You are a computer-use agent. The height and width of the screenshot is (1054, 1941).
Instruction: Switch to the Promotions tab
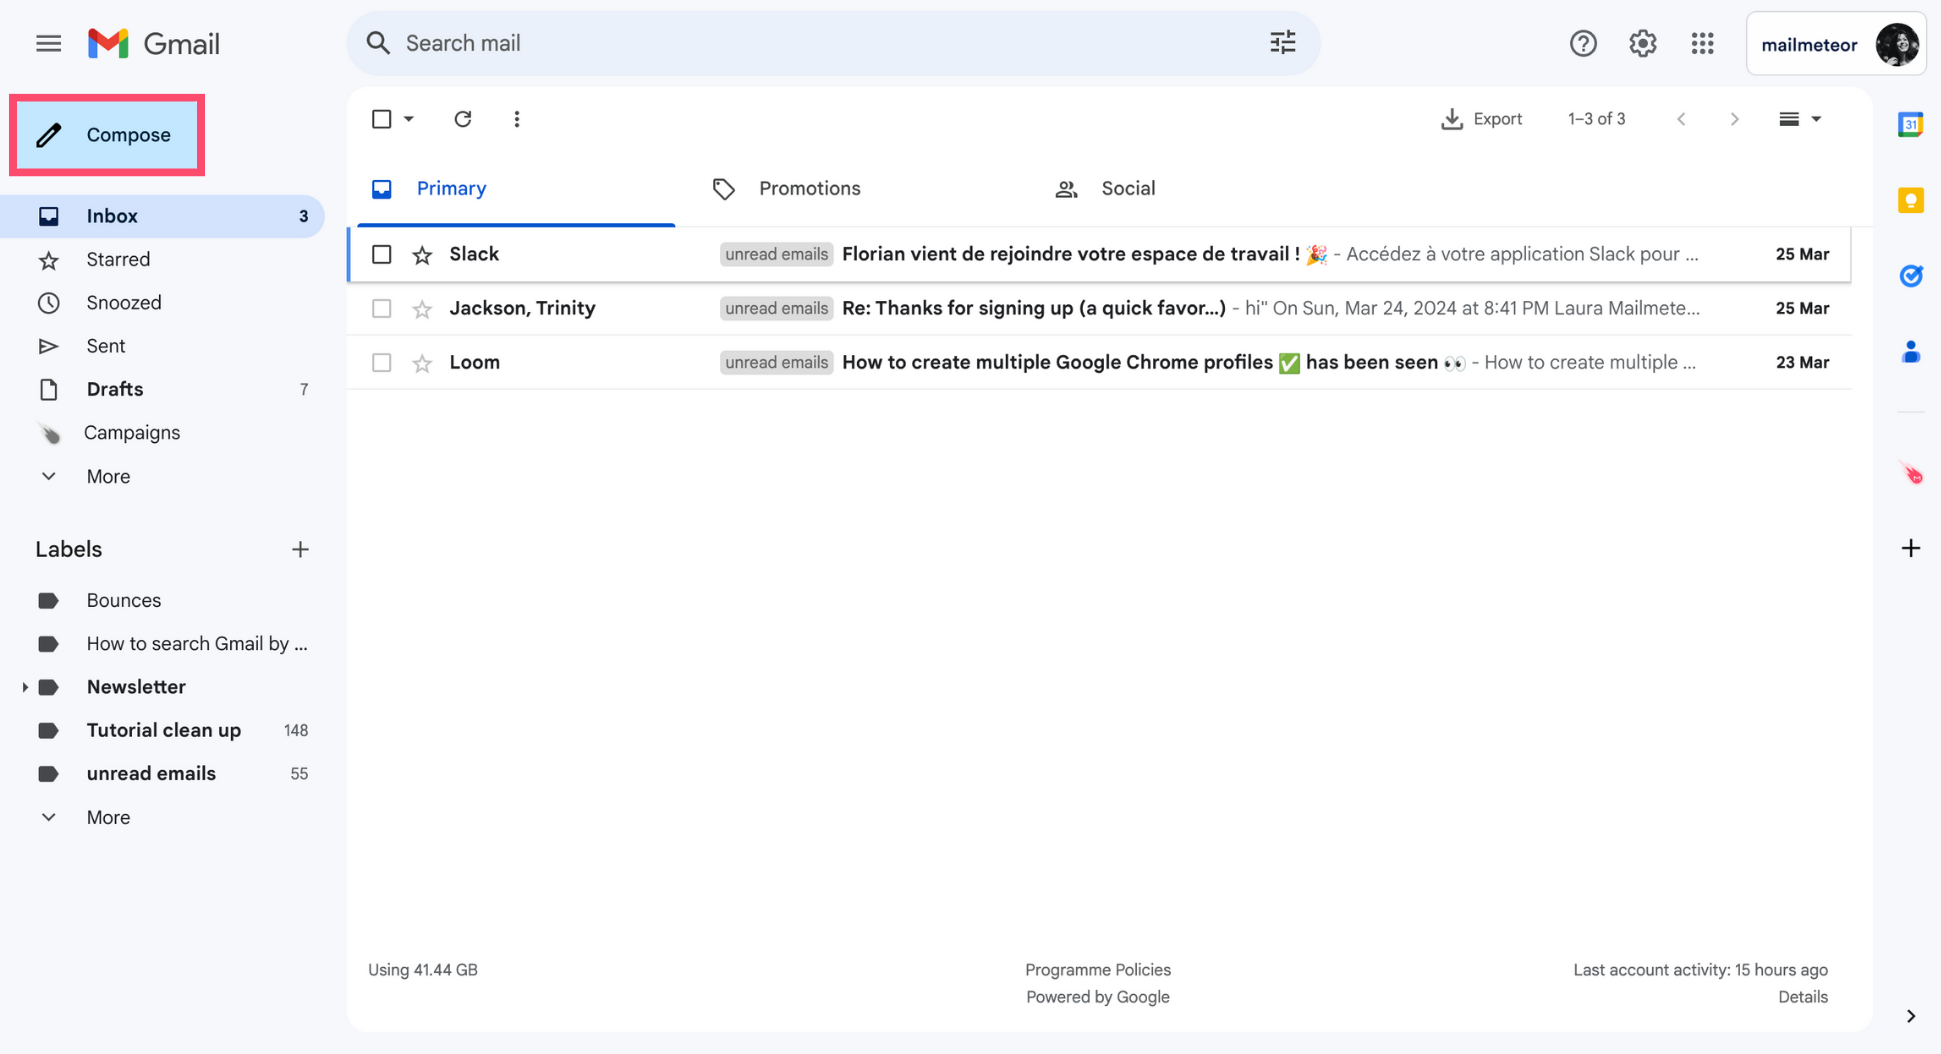pos(859,188)
